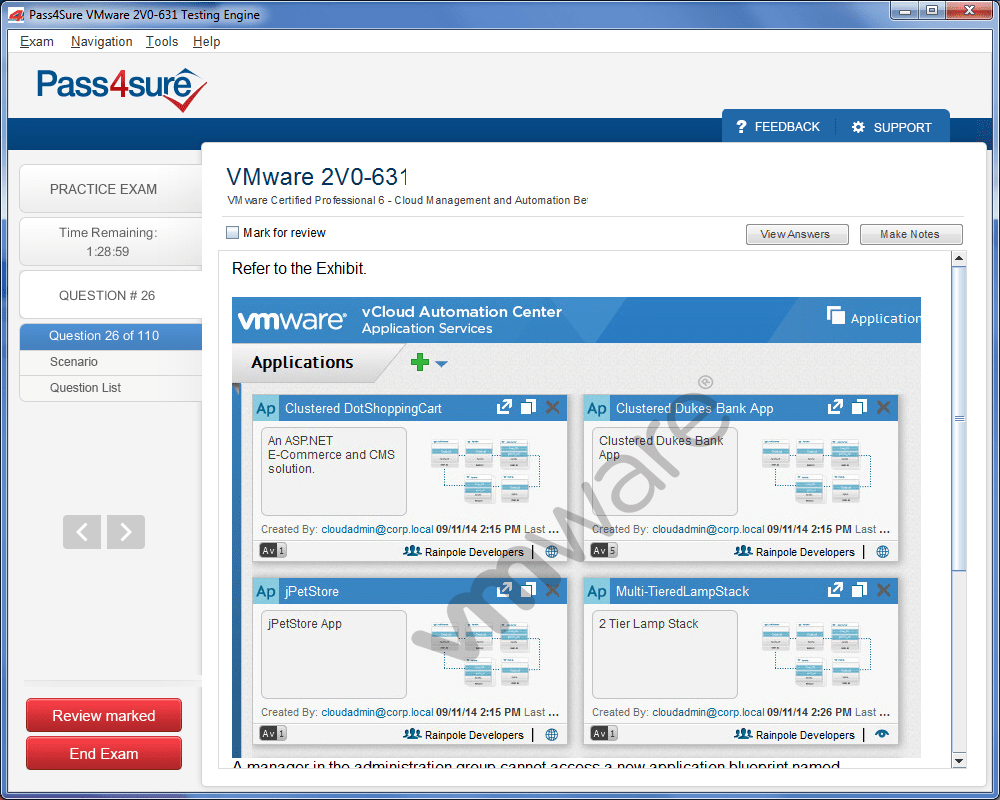
Task: Click the Support gear icon
Action: coord(857,126)
